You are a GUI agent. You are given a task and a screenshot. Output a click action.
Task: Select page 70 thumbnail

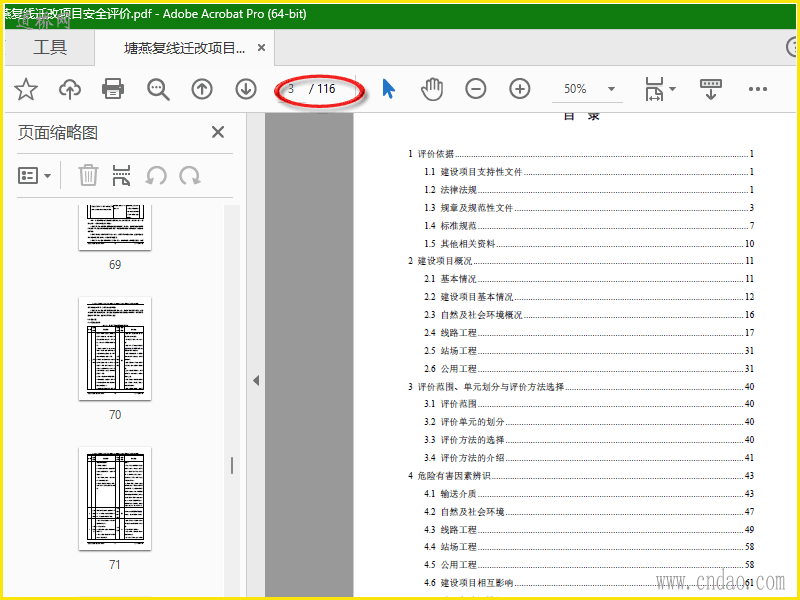[115, 348]
